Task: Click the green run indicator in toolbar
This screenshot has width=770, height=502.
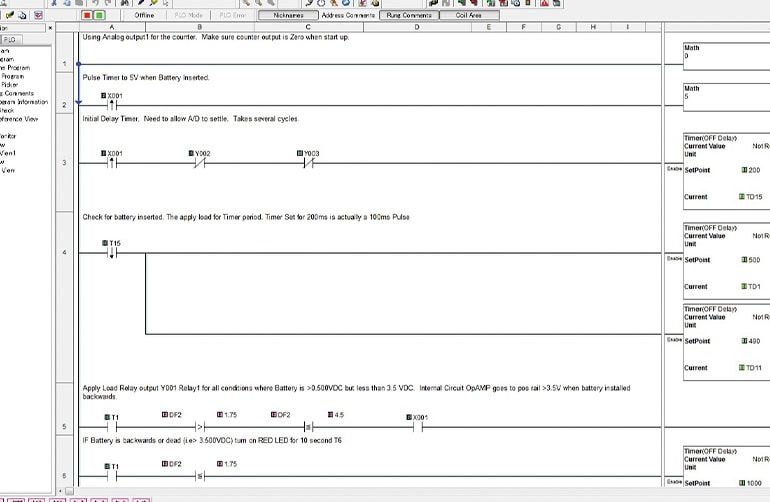Action: pos(99,15)
